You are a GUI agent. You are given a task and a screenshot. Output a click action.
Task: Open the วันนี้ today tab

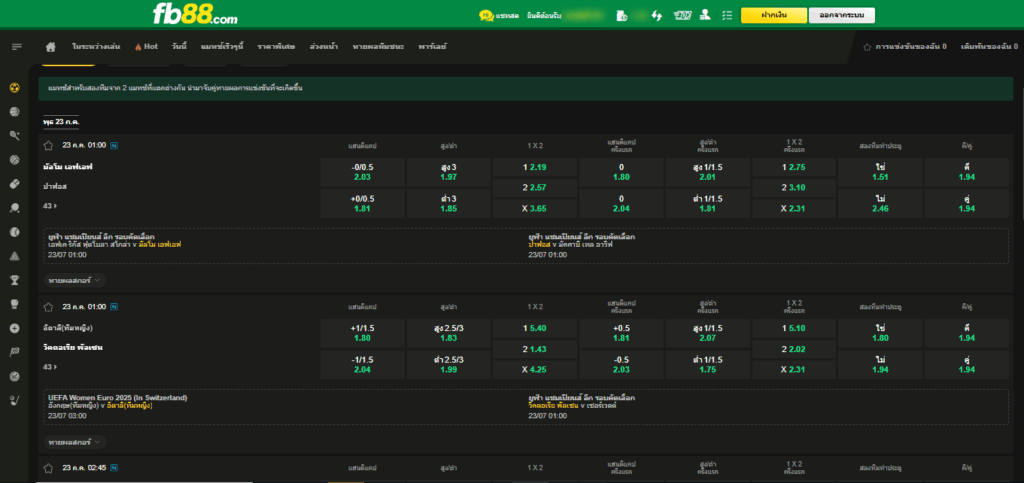click(179, 46)
